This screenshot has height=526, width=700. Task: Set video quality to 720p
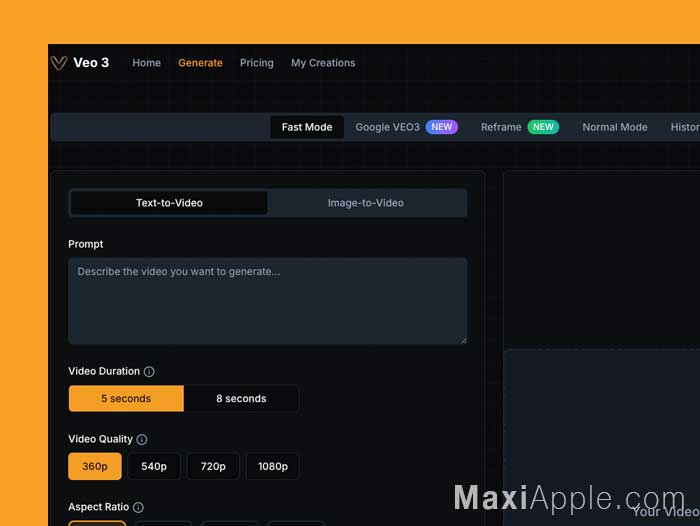tap(213, 466)
